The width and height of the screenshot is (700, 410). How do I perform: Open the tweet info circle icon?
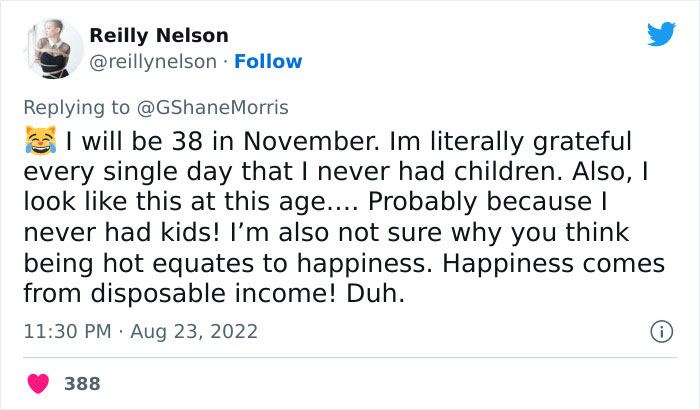pyautogui.click(x=660, y=331)
